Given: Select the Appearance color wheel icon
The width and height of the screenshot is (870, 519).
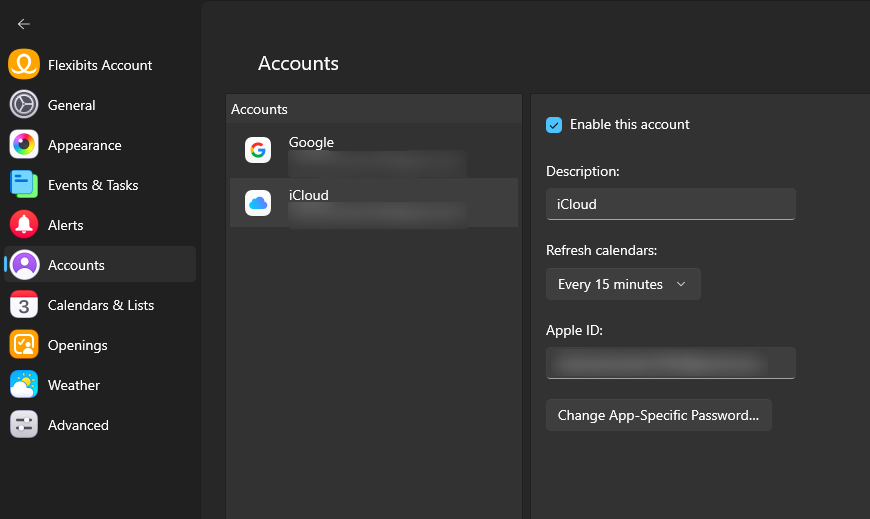Looking at the screenshot, I should pos(24,145).
